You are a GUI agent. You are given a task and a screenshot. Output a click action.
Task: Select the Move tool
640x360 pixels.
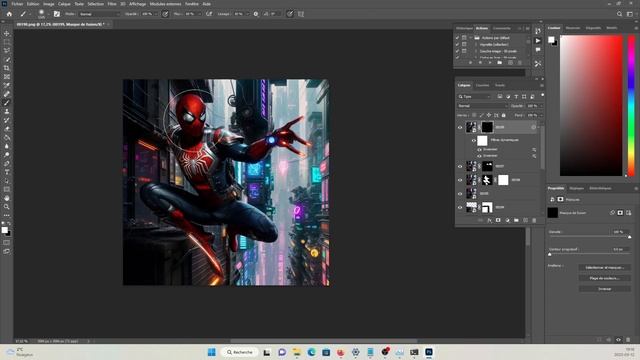(x=7, y=33)
